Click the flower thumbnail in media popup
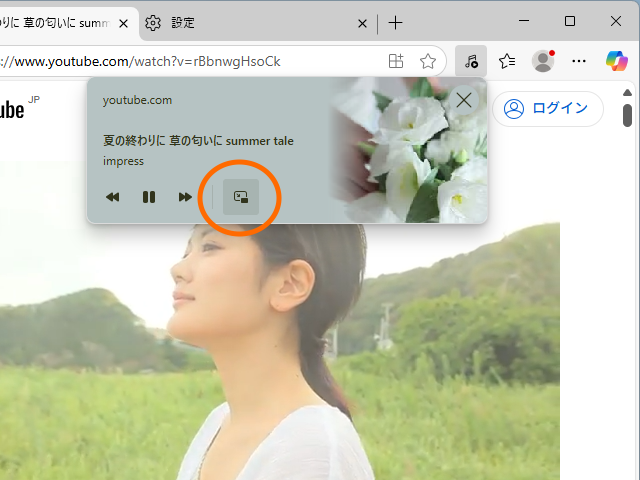This screenshot has width=640, height=480. 409,150
